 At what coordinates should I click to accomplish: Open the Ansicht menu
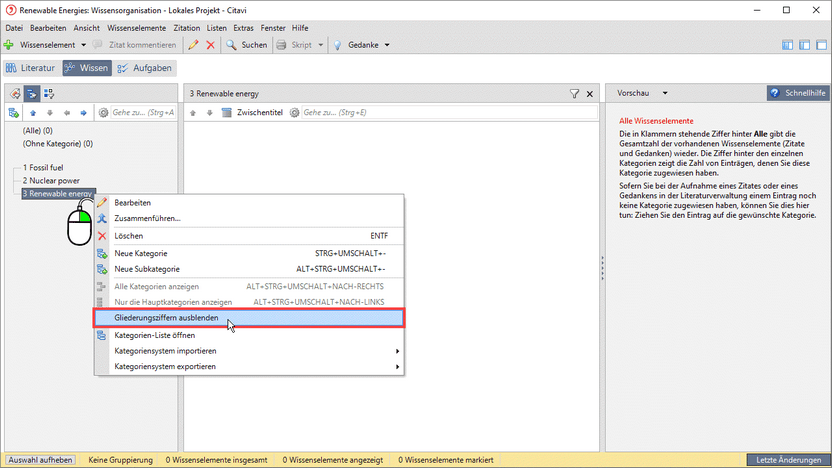click(x=86, y=28)
